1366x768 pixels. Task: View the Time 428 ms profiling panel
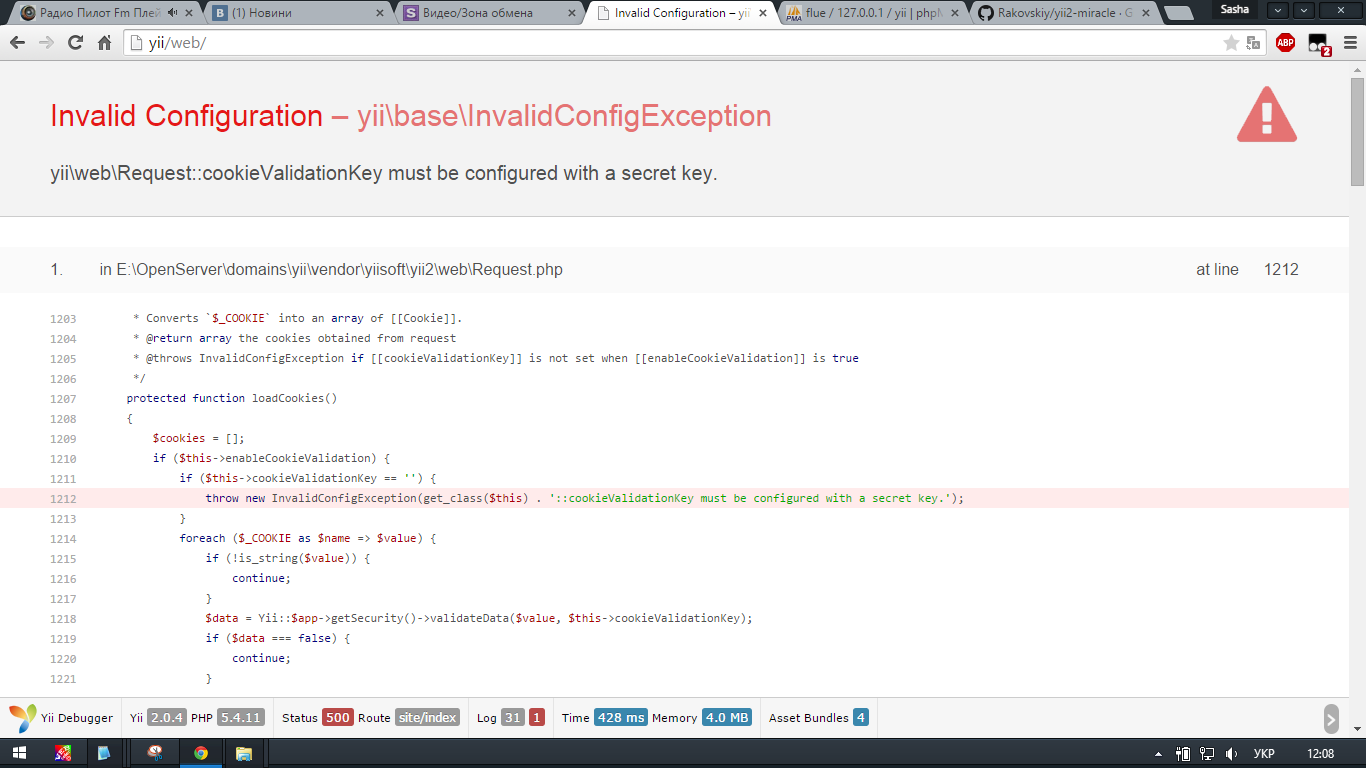pyautogui.click(x=604, y=718)
